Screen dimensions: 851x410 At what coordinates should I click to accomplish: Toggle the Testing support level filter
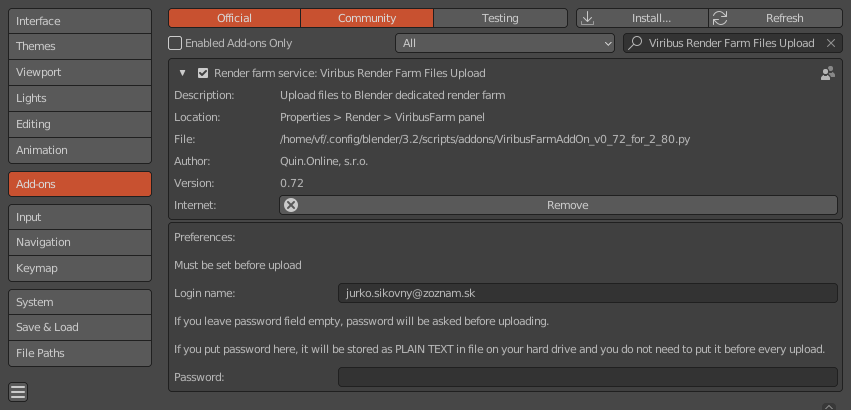pyautogui.click(x=500, y=18)
